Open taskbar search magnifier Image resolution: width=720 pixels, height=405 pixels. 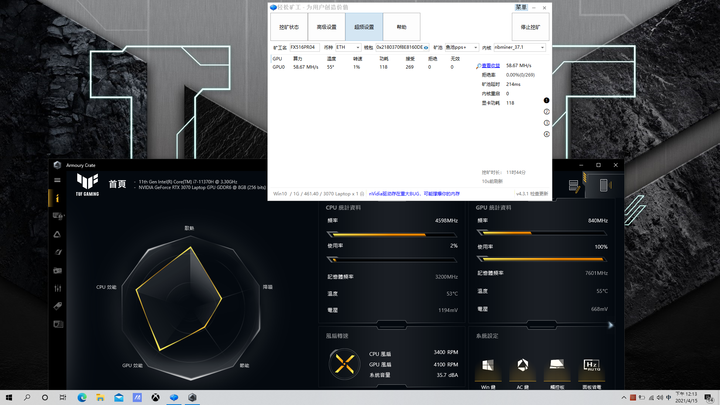click(x=27, y=398)
